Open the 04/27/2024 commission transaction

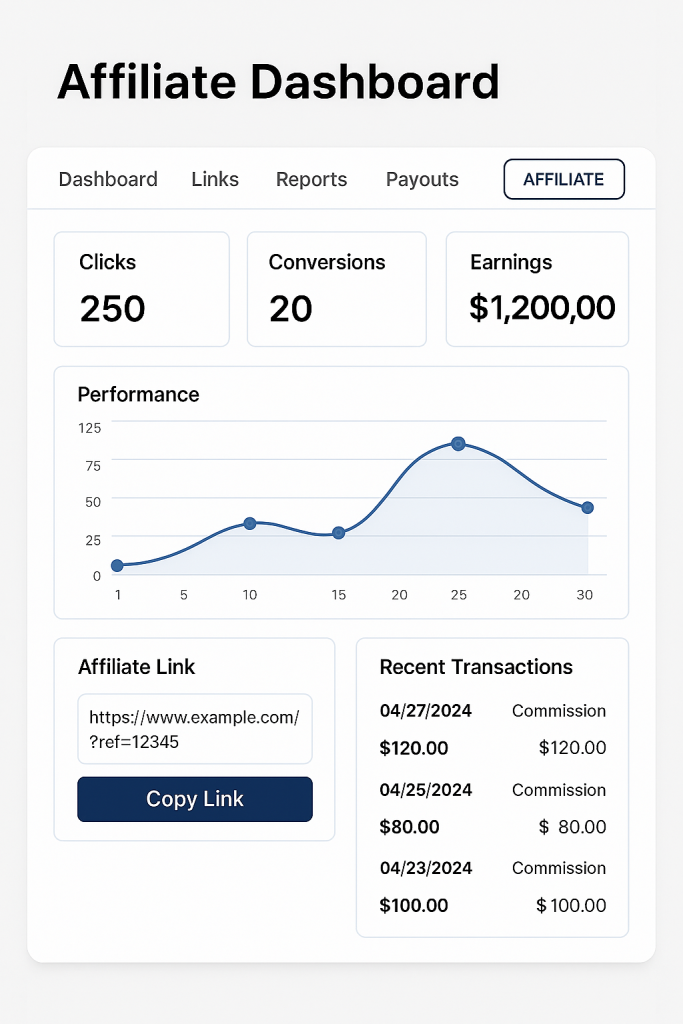click(492, 729)
